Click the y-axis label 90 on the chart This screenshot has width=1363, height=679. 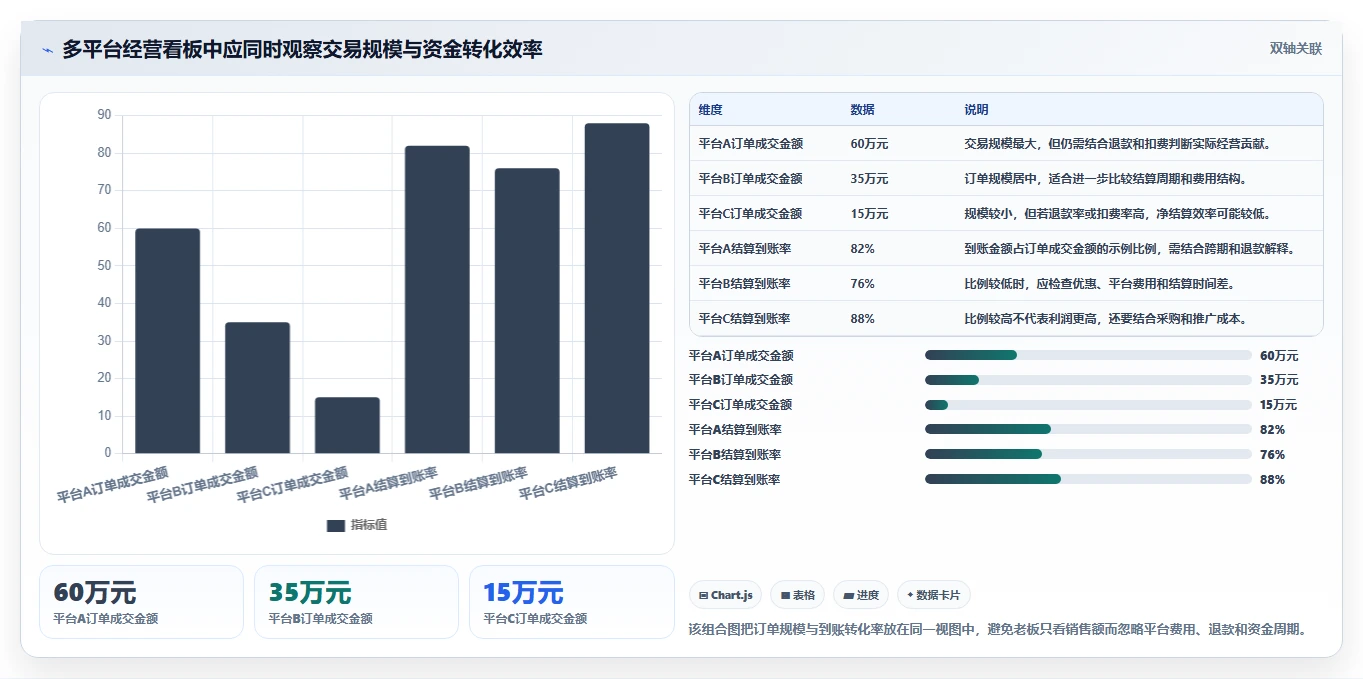click(x=104, y=115)
